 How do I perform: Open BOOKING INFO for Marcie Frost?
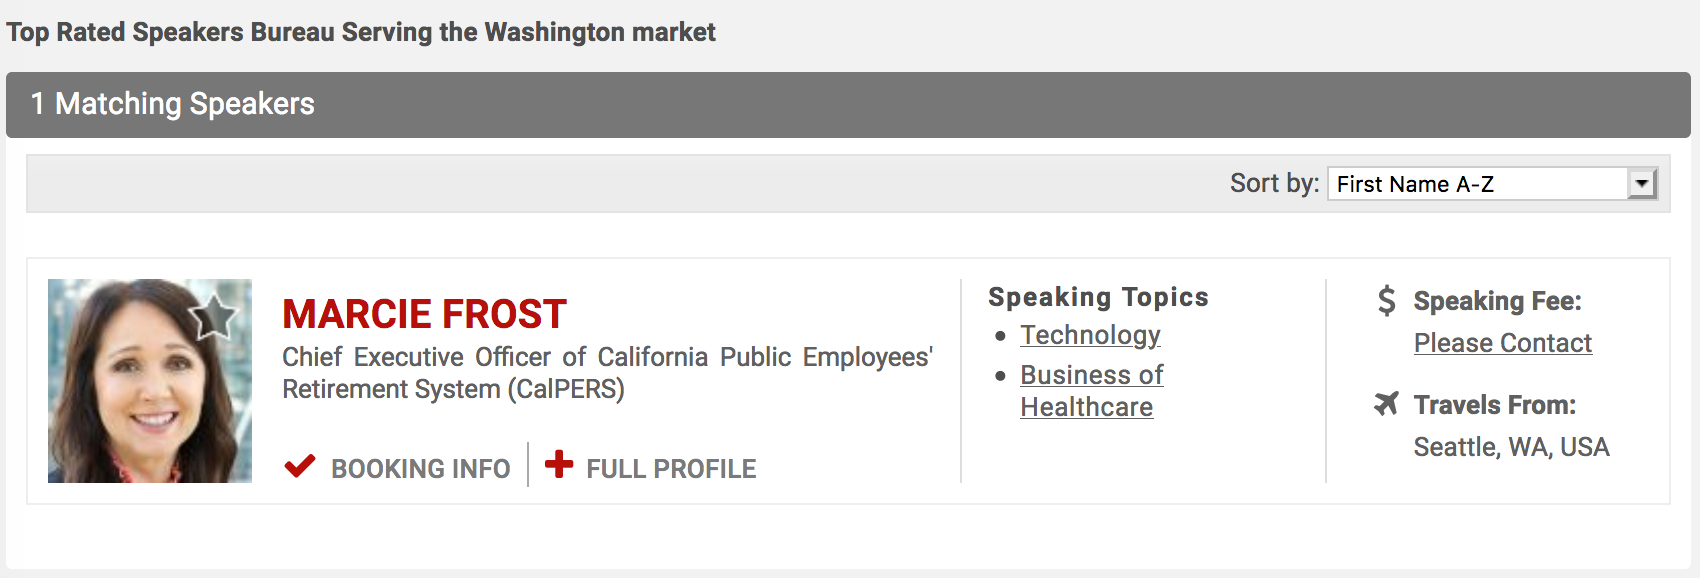tap(420, 468)
